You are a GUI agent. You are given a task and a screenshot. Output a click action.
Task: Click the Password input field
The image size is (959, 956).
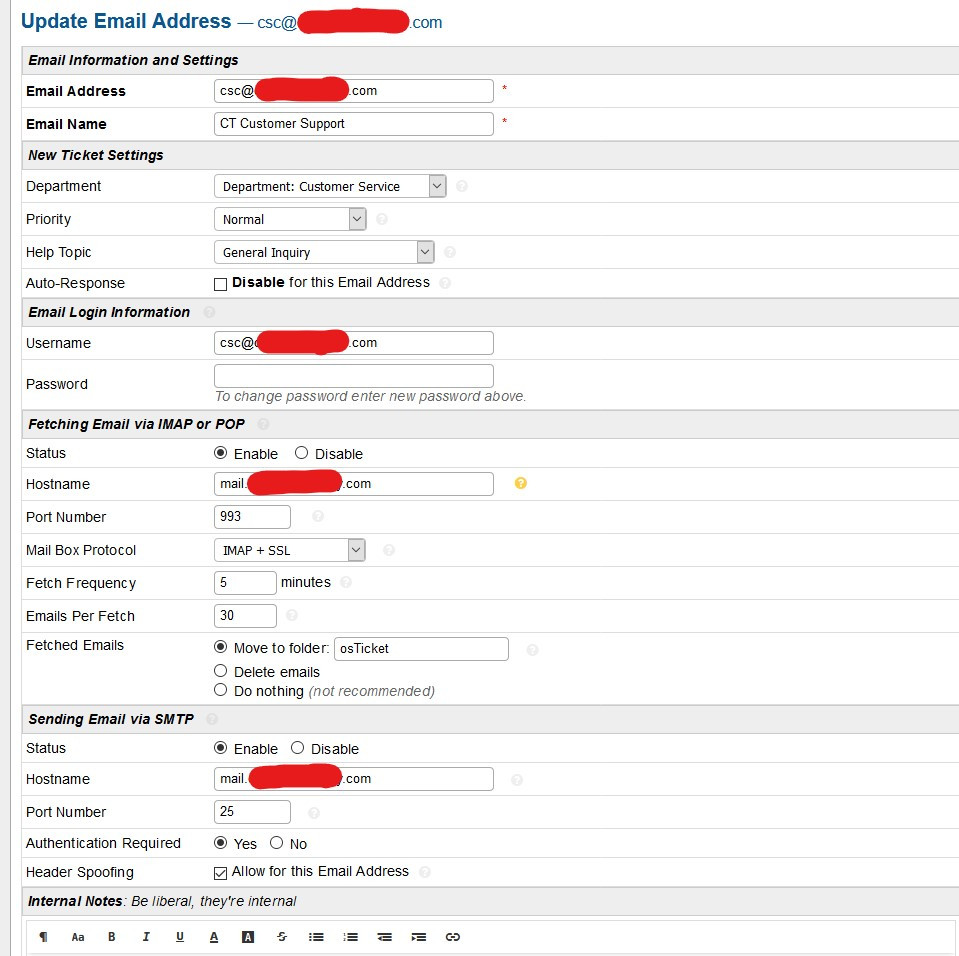354,376
